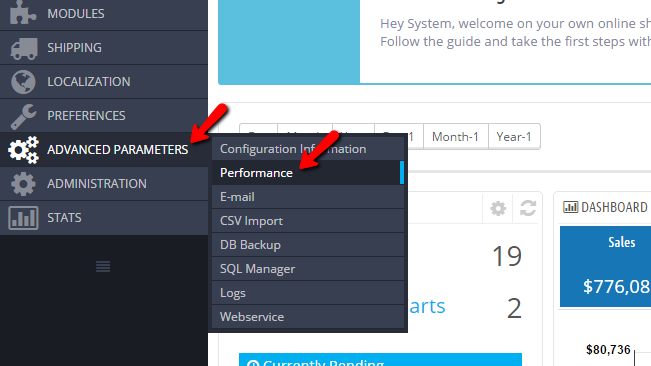651x366 pixels.
Task: Click the Stats bar chart icon
Action: [23, 218]
